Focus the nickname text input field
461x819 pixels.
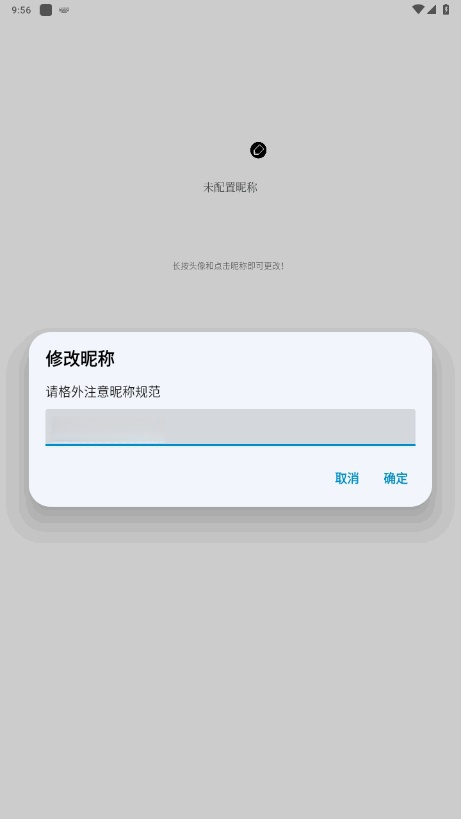(230, 427)
